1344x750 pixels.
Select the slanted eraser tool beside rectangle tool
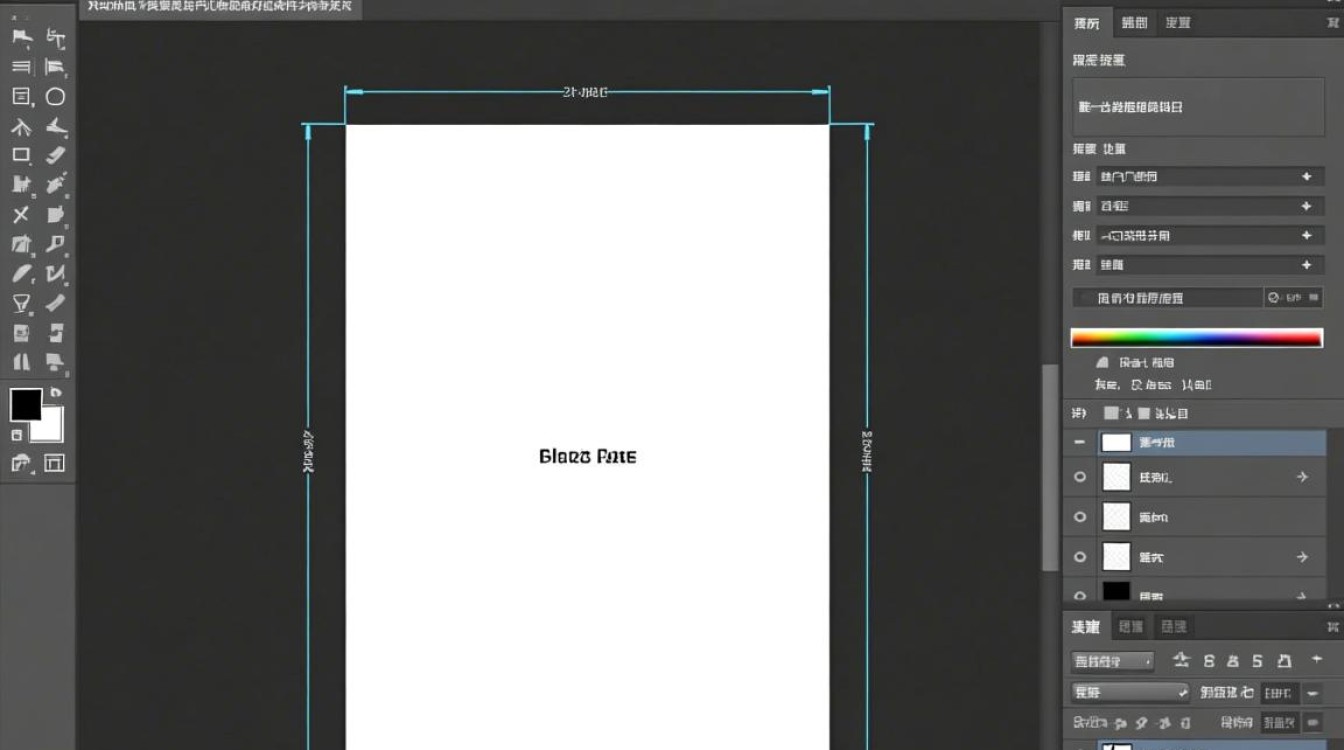pos(55,155)
